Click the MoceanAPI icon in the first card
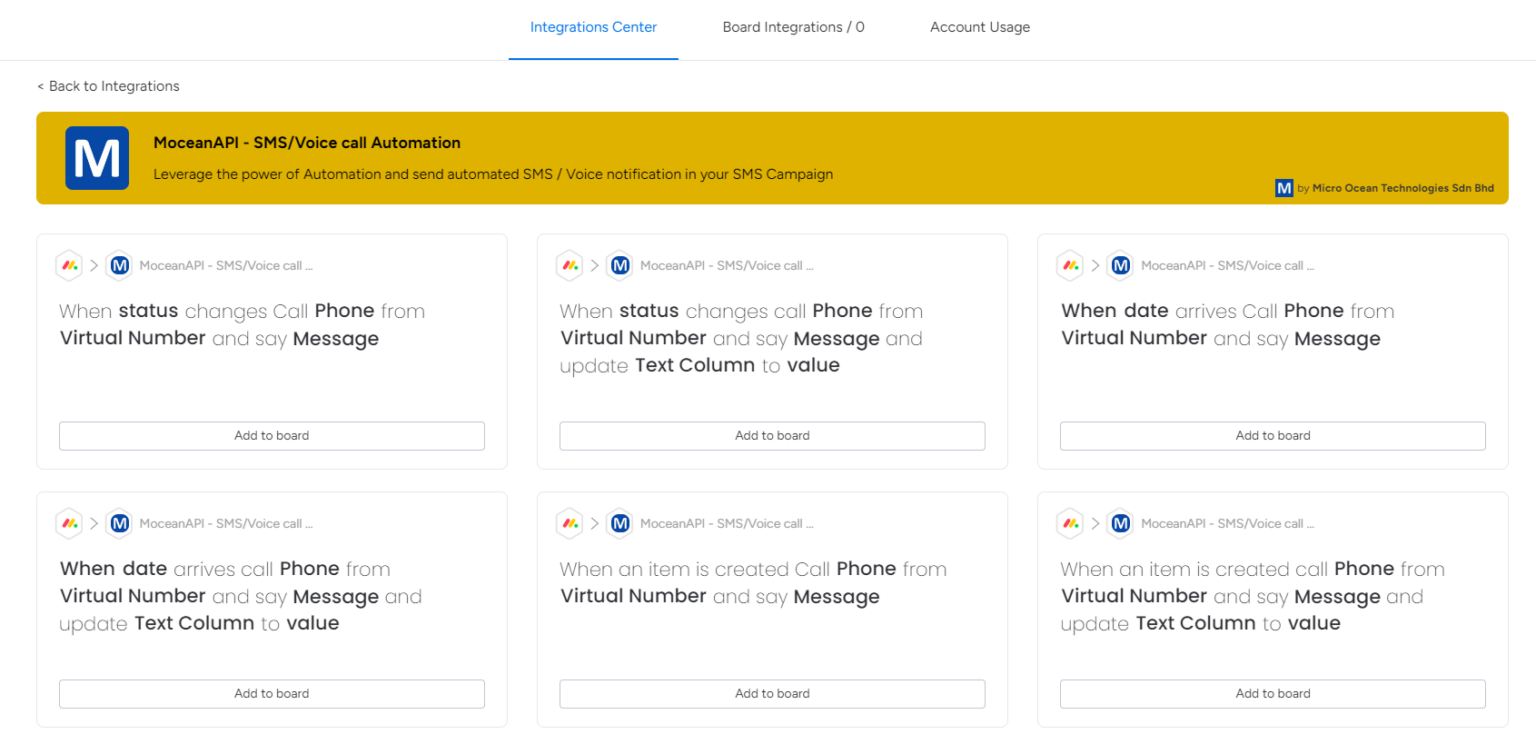The width and height of the screenshot is (1536, 744). click(x=119, y=265)
